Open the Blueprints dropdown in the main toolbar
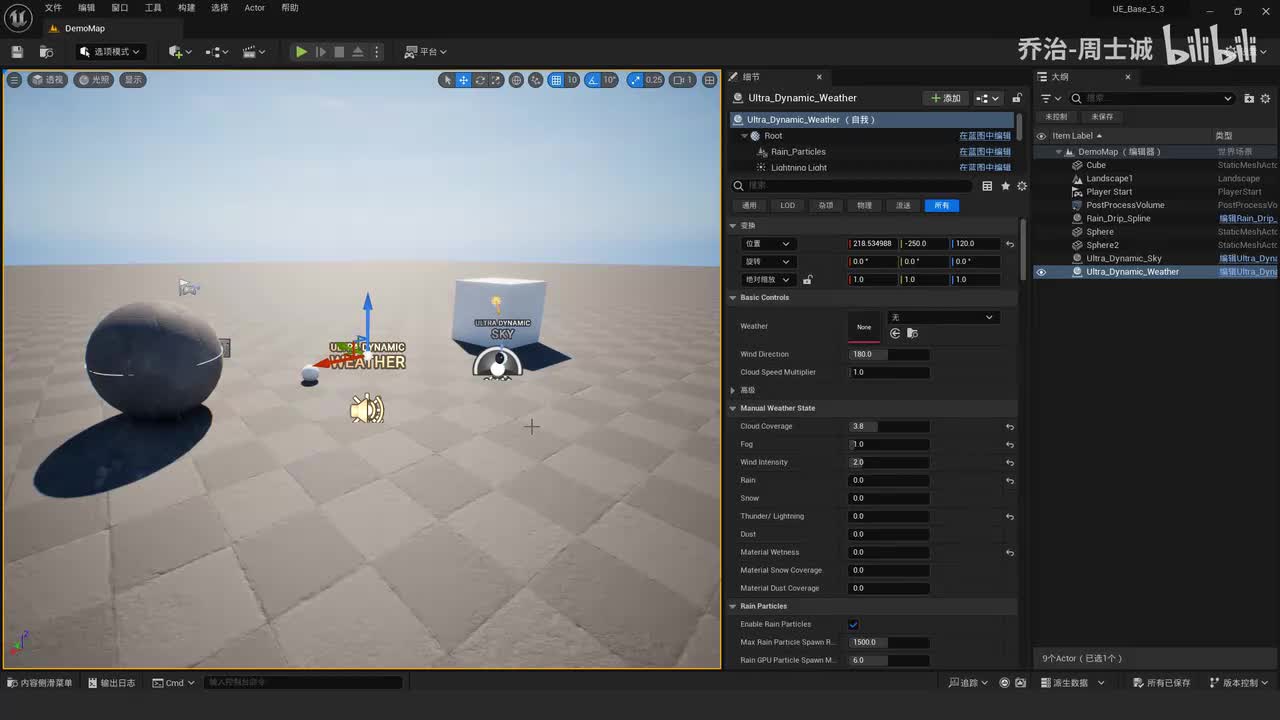Viewport: 1280px width, 720px height. tap(217, 52)
